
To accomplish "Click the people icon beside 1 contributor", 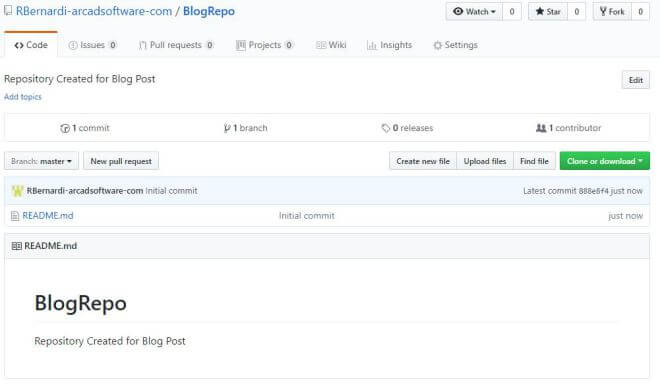I will [x=541, y=128].
